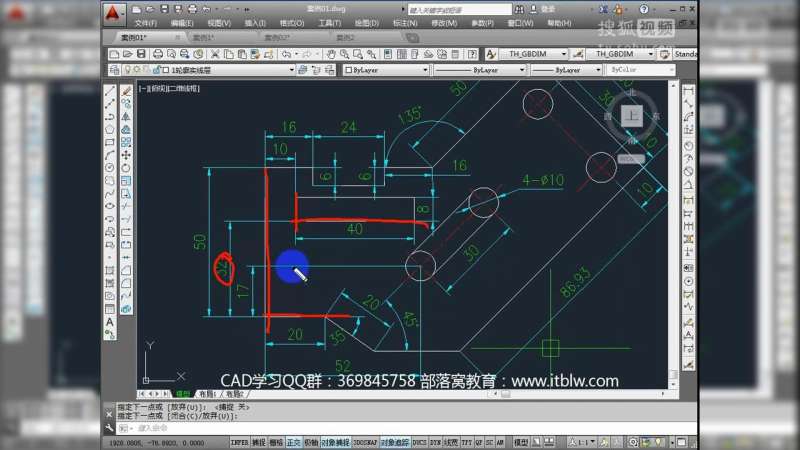Toggle 栅格 grid display in status bar
Viewport: 800px width, 450px height.
pyautogui.click(x=276, y=441)
